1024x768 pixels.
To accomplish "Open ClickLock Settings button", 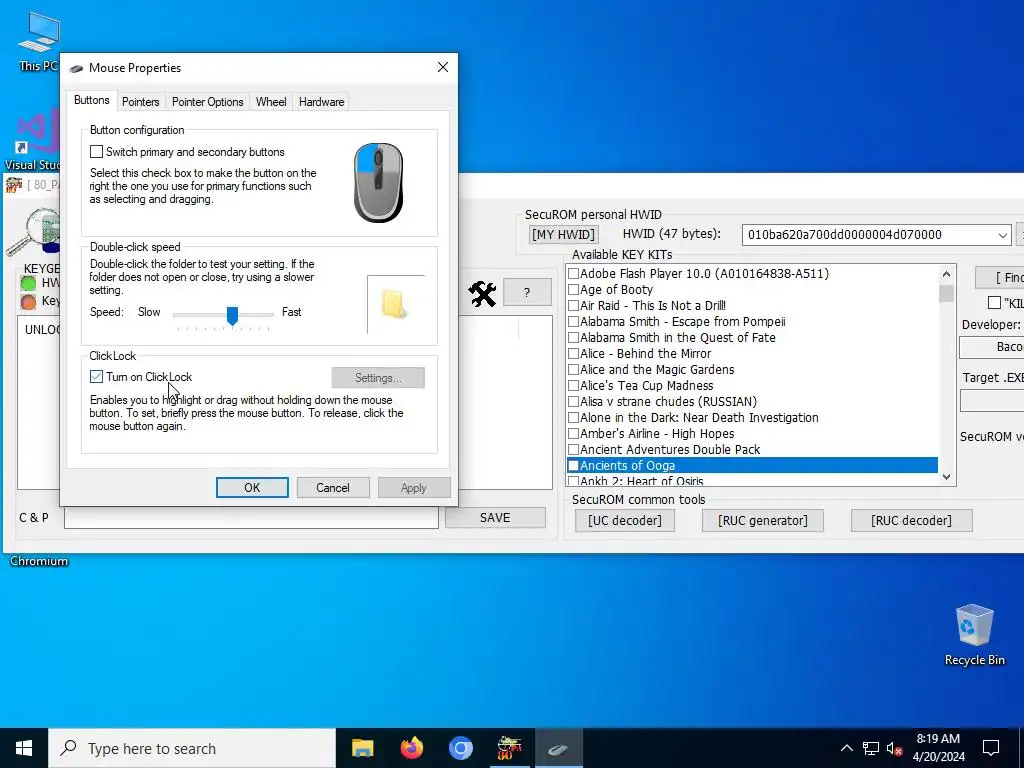I will point(378,377).
